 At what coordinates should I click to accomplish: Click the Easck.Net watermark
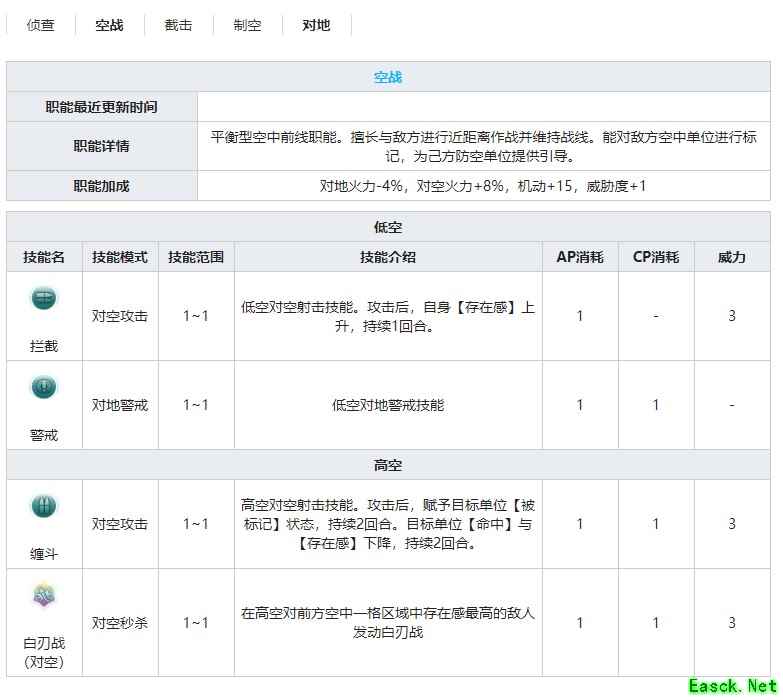tap(733, 686)
